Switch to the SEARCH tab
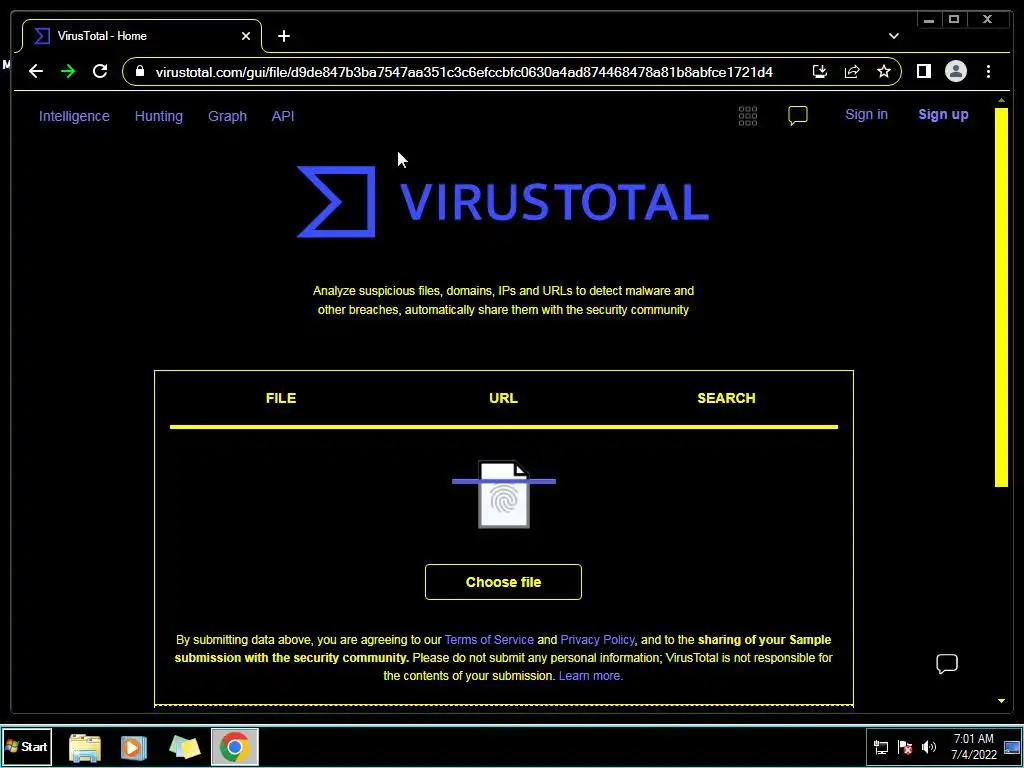Image resolution: width=1024 pixels, height=768 pixels. pyautogui.click(x=726, y=398)
